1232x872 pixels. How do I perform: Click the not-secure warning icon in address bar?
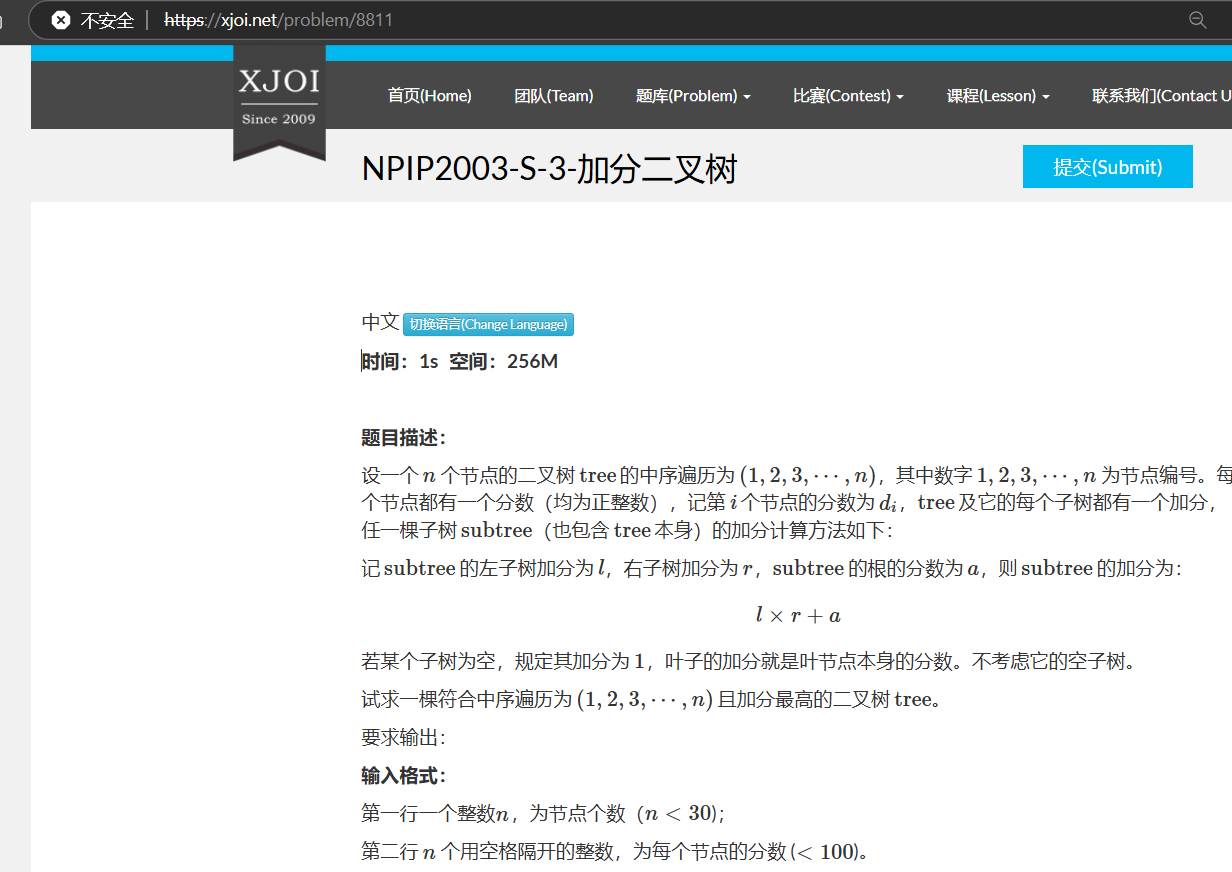click(x=61, y=20)
